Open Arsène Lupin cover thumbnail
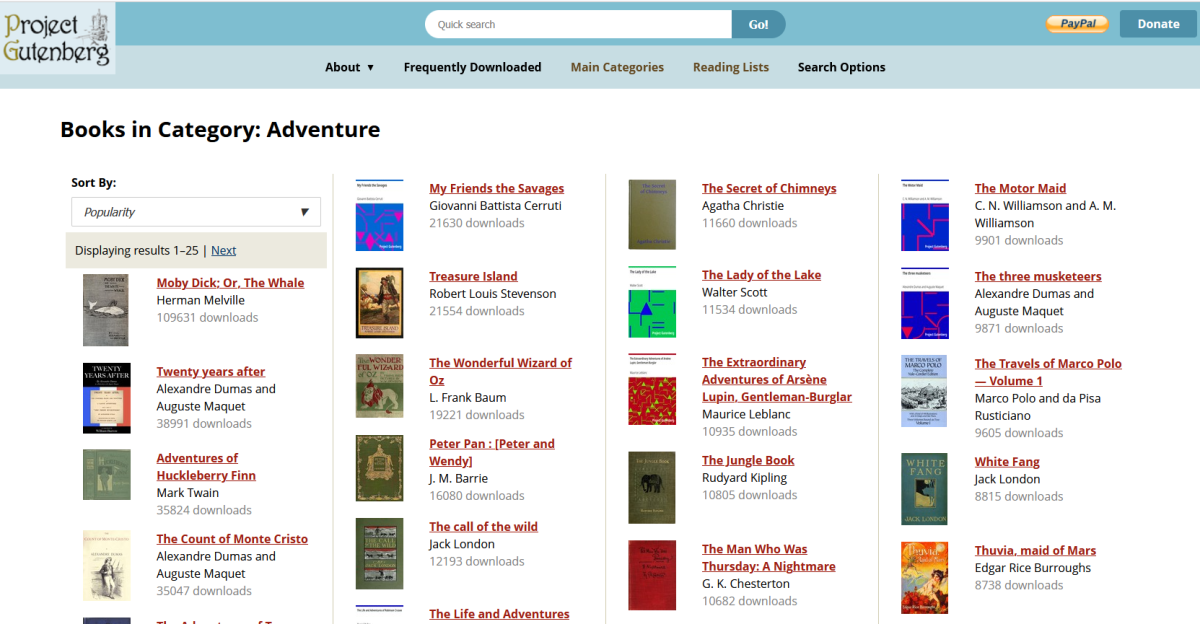Image resolution: width=1200 pixels, height=624 pixels. coord(652,389)
